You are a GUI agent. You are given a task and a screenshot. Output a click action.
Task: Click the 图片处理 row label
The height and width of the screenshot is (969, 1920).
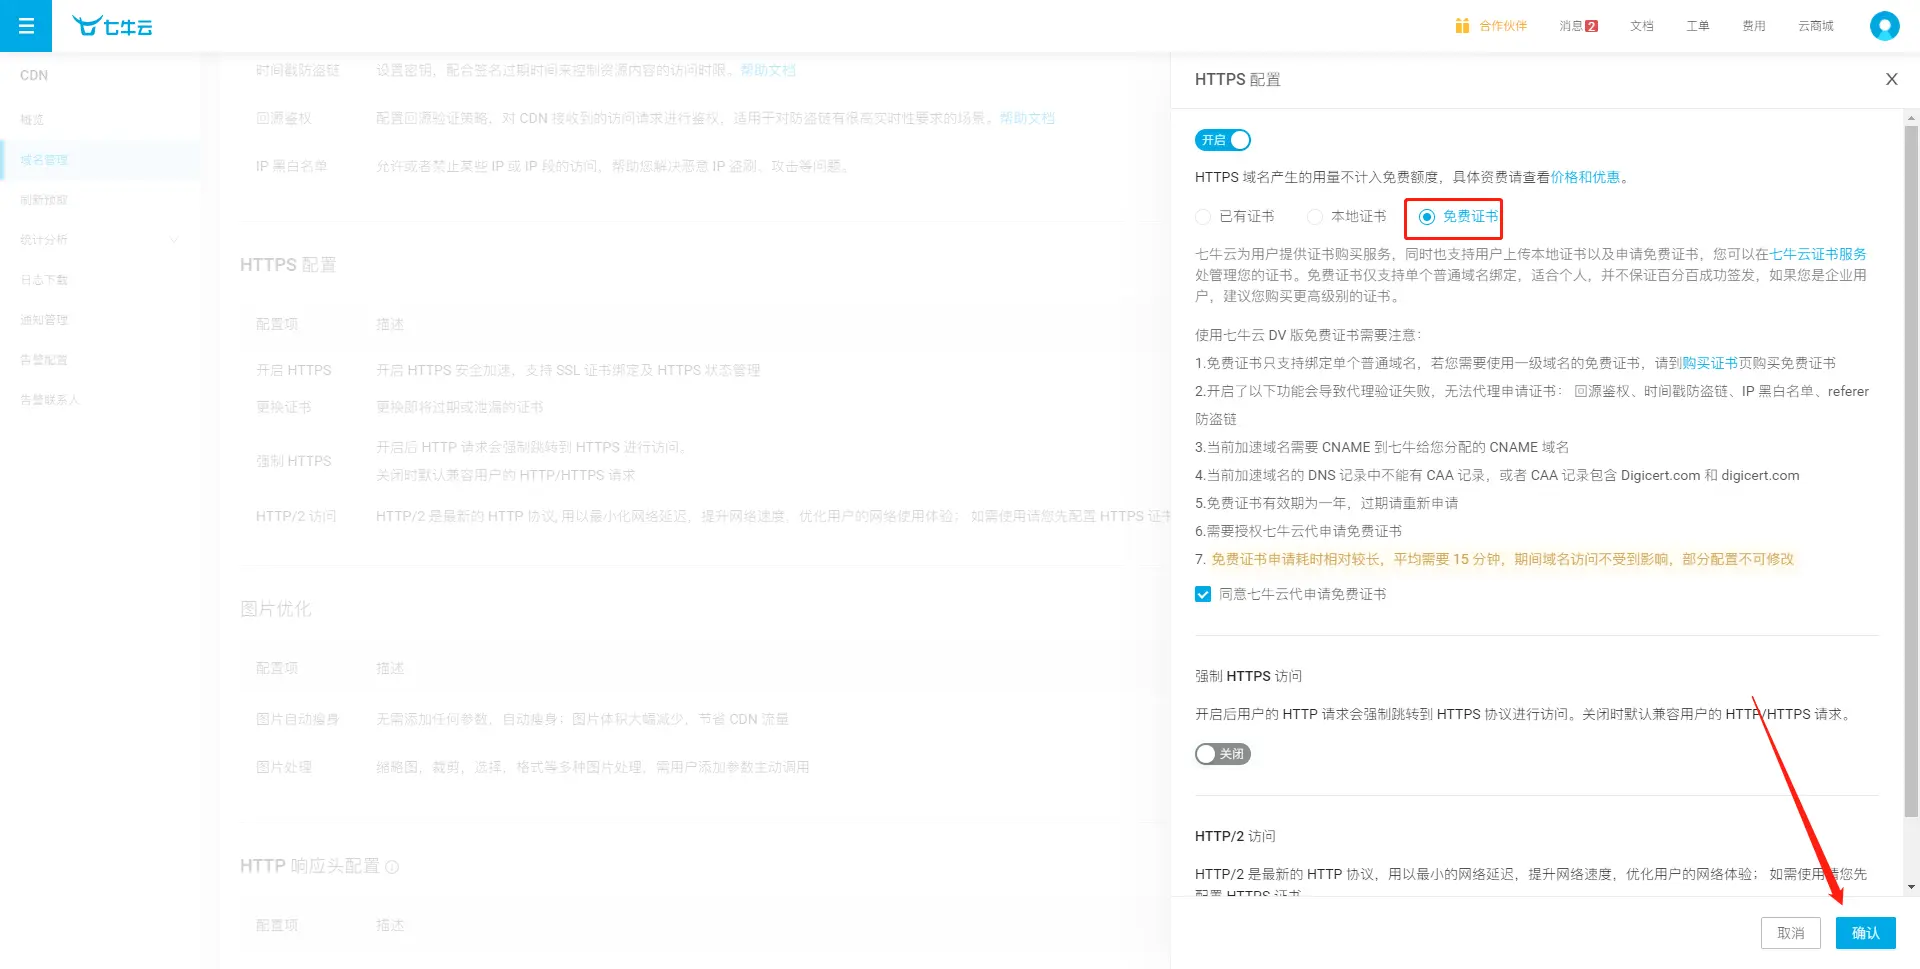click(x=284, y=767)
